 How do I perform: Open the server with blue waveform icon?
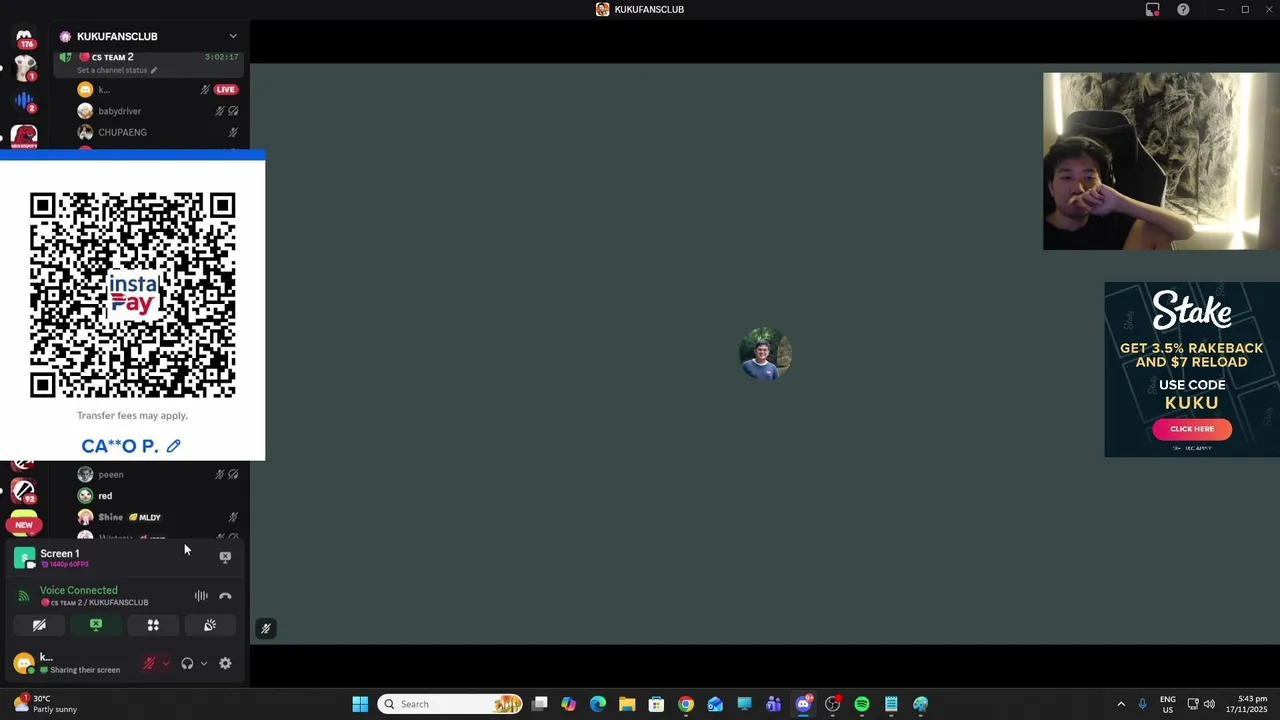[24, 101]
